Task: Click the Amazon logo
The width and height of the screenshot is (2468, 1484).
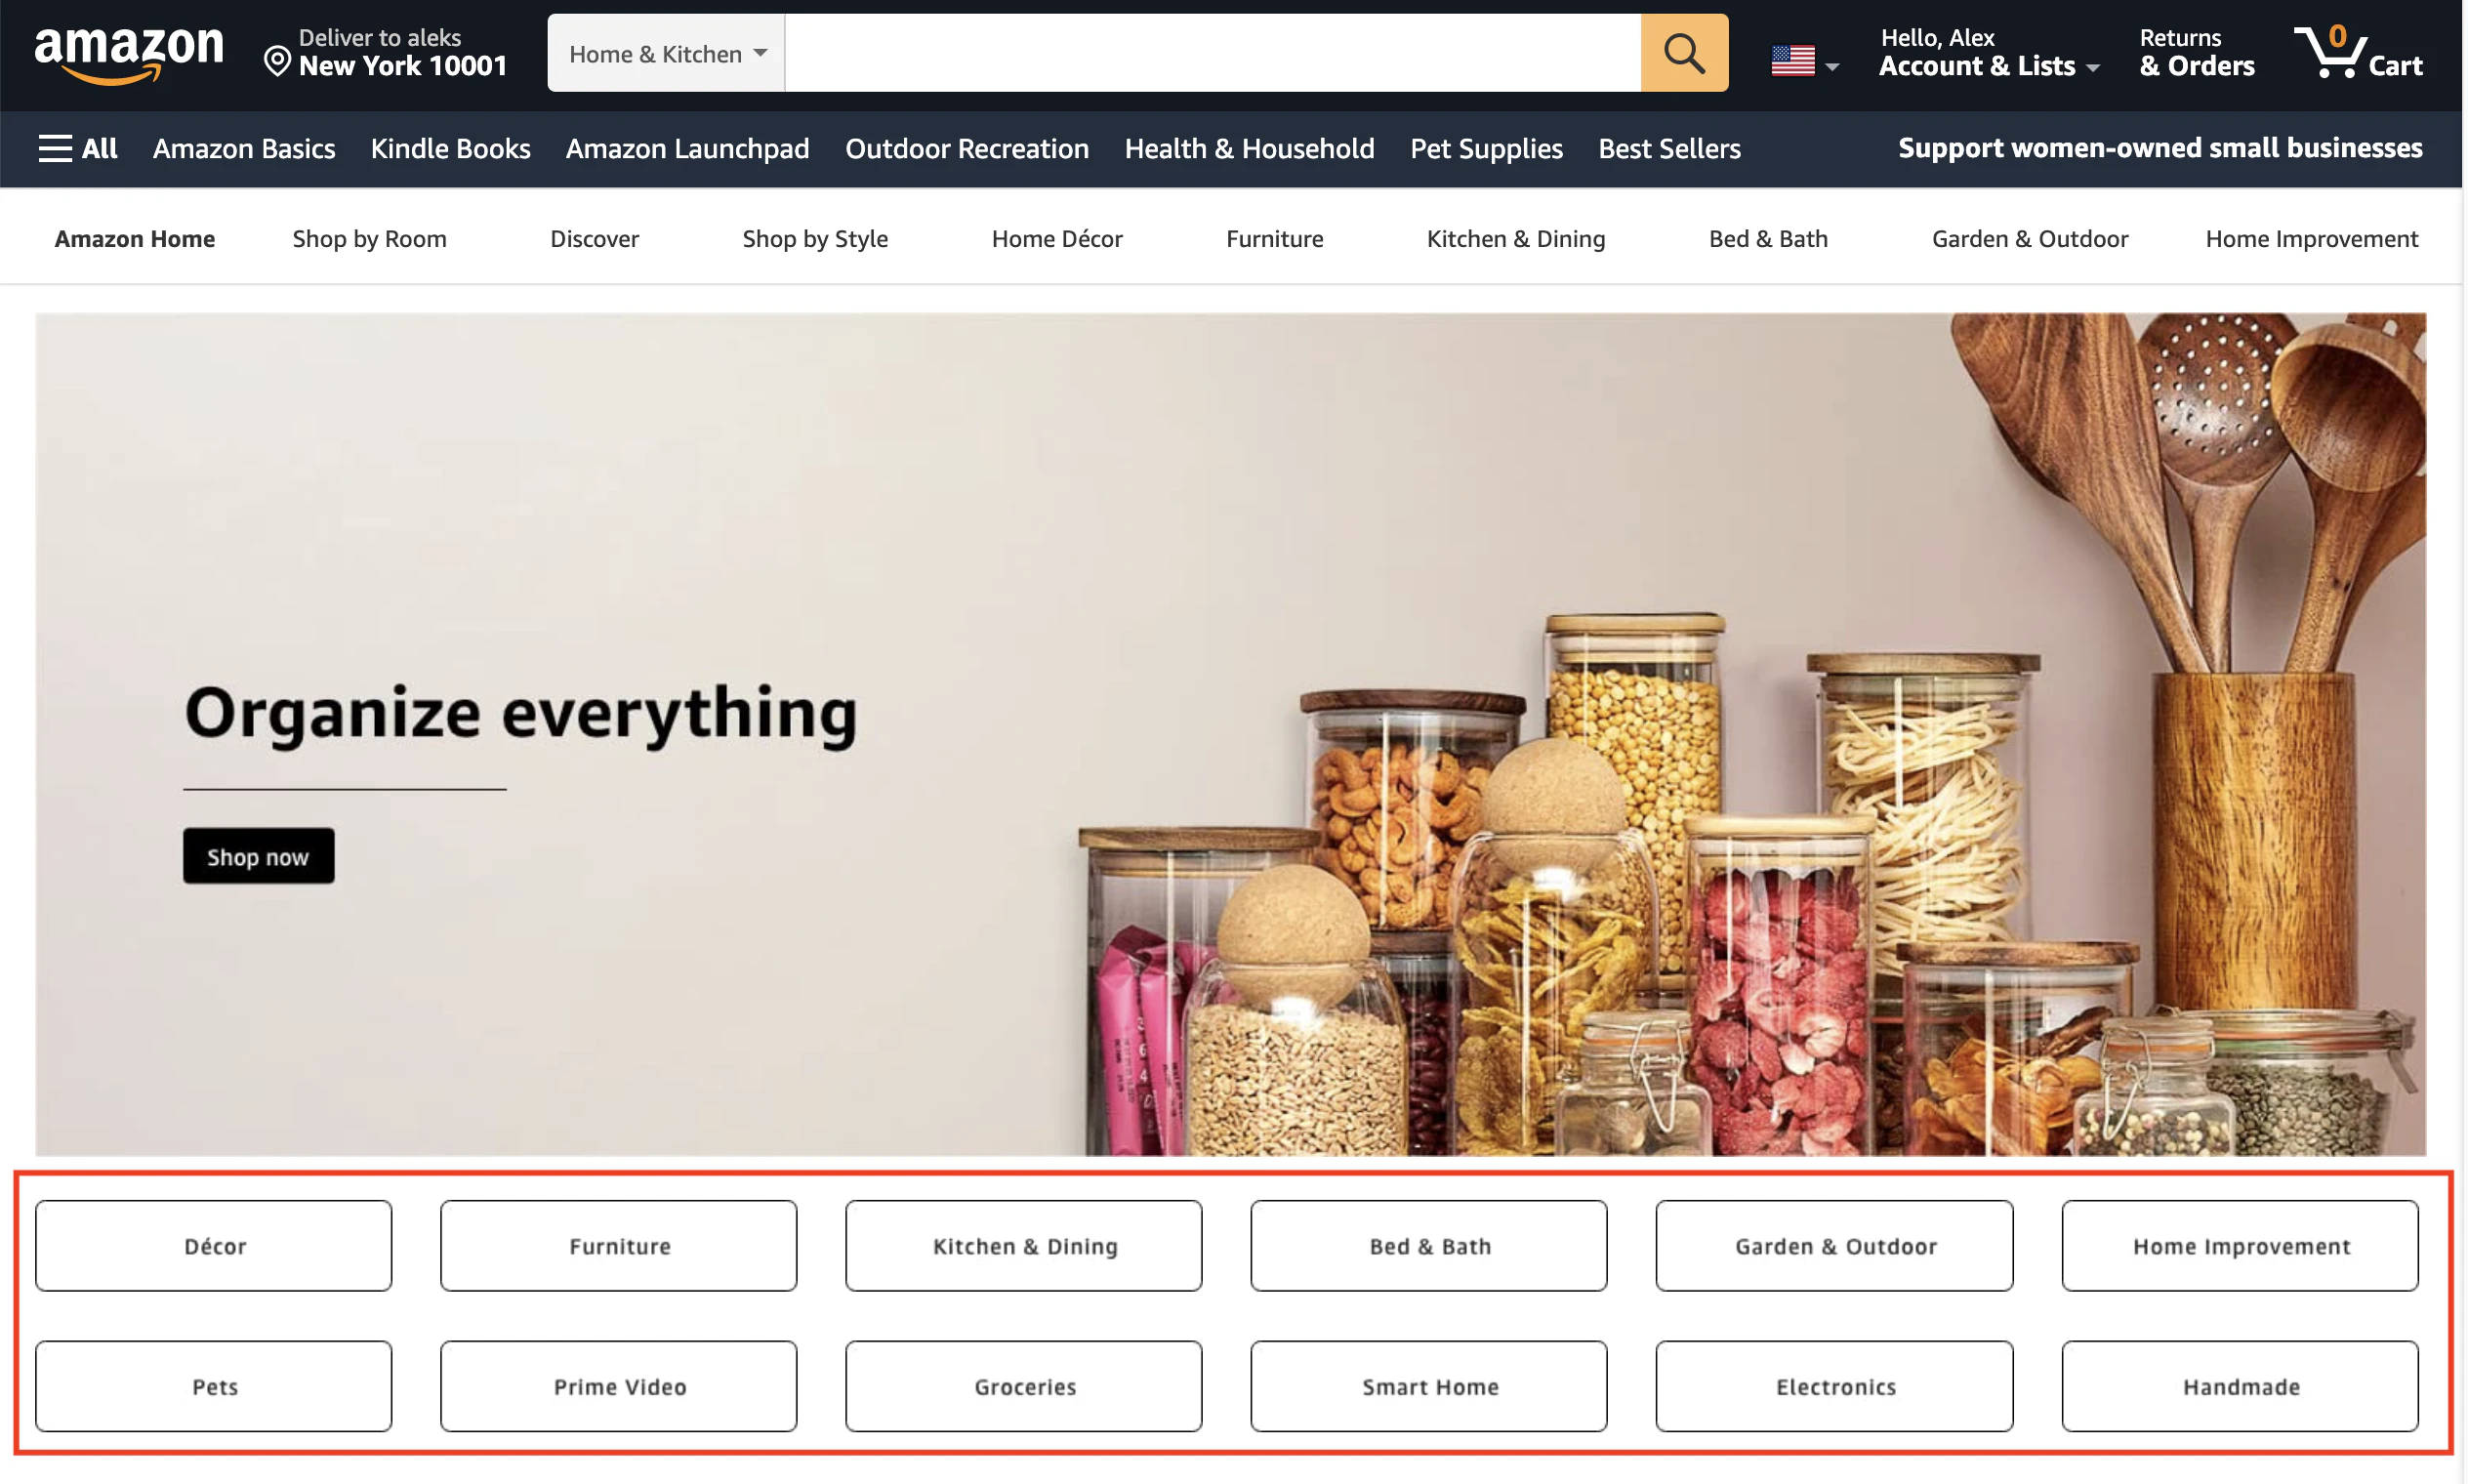Action: click(129, 54)
